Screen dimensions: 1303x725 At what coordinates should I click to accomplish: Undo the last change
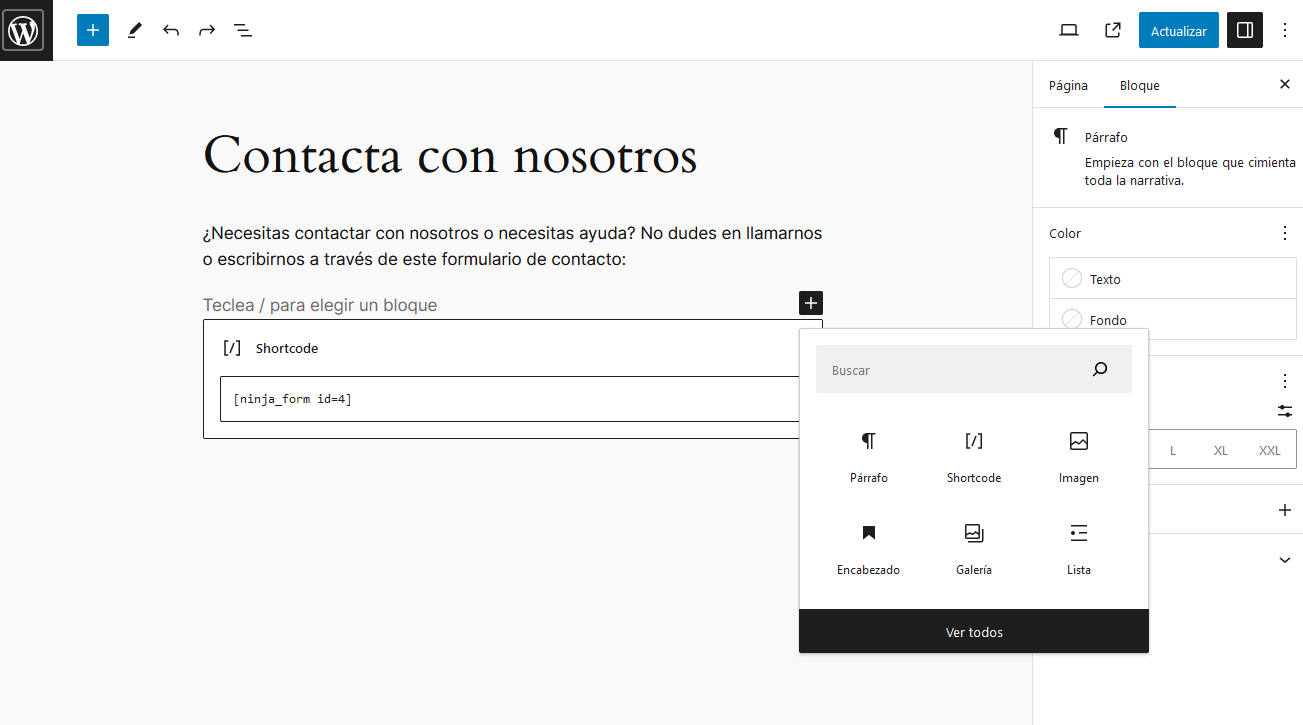click(x=171, y=30)
